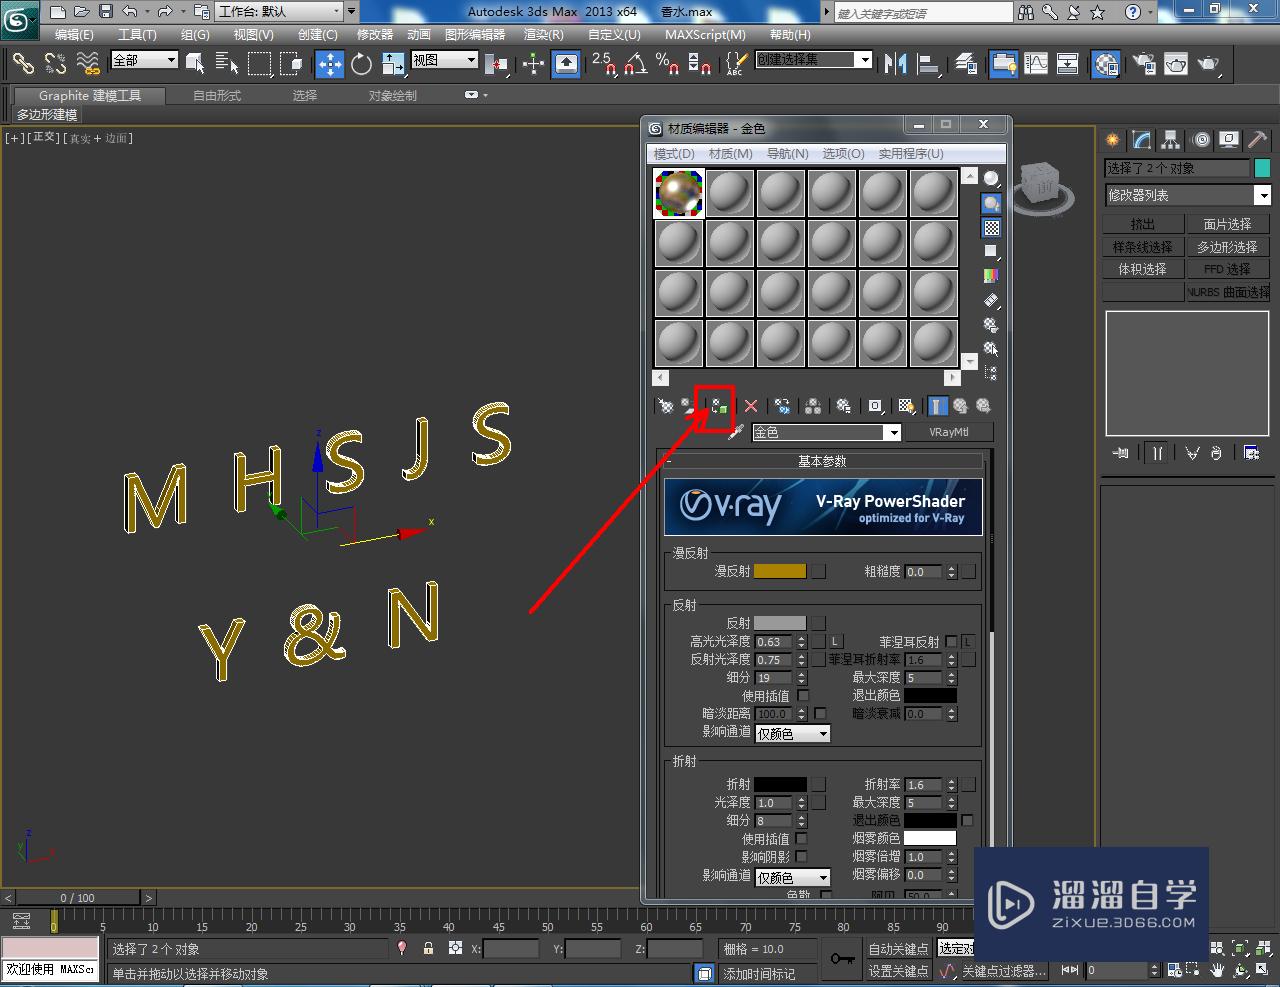
Task: Pick material from object with eyedropper
Action: point(737,432)
